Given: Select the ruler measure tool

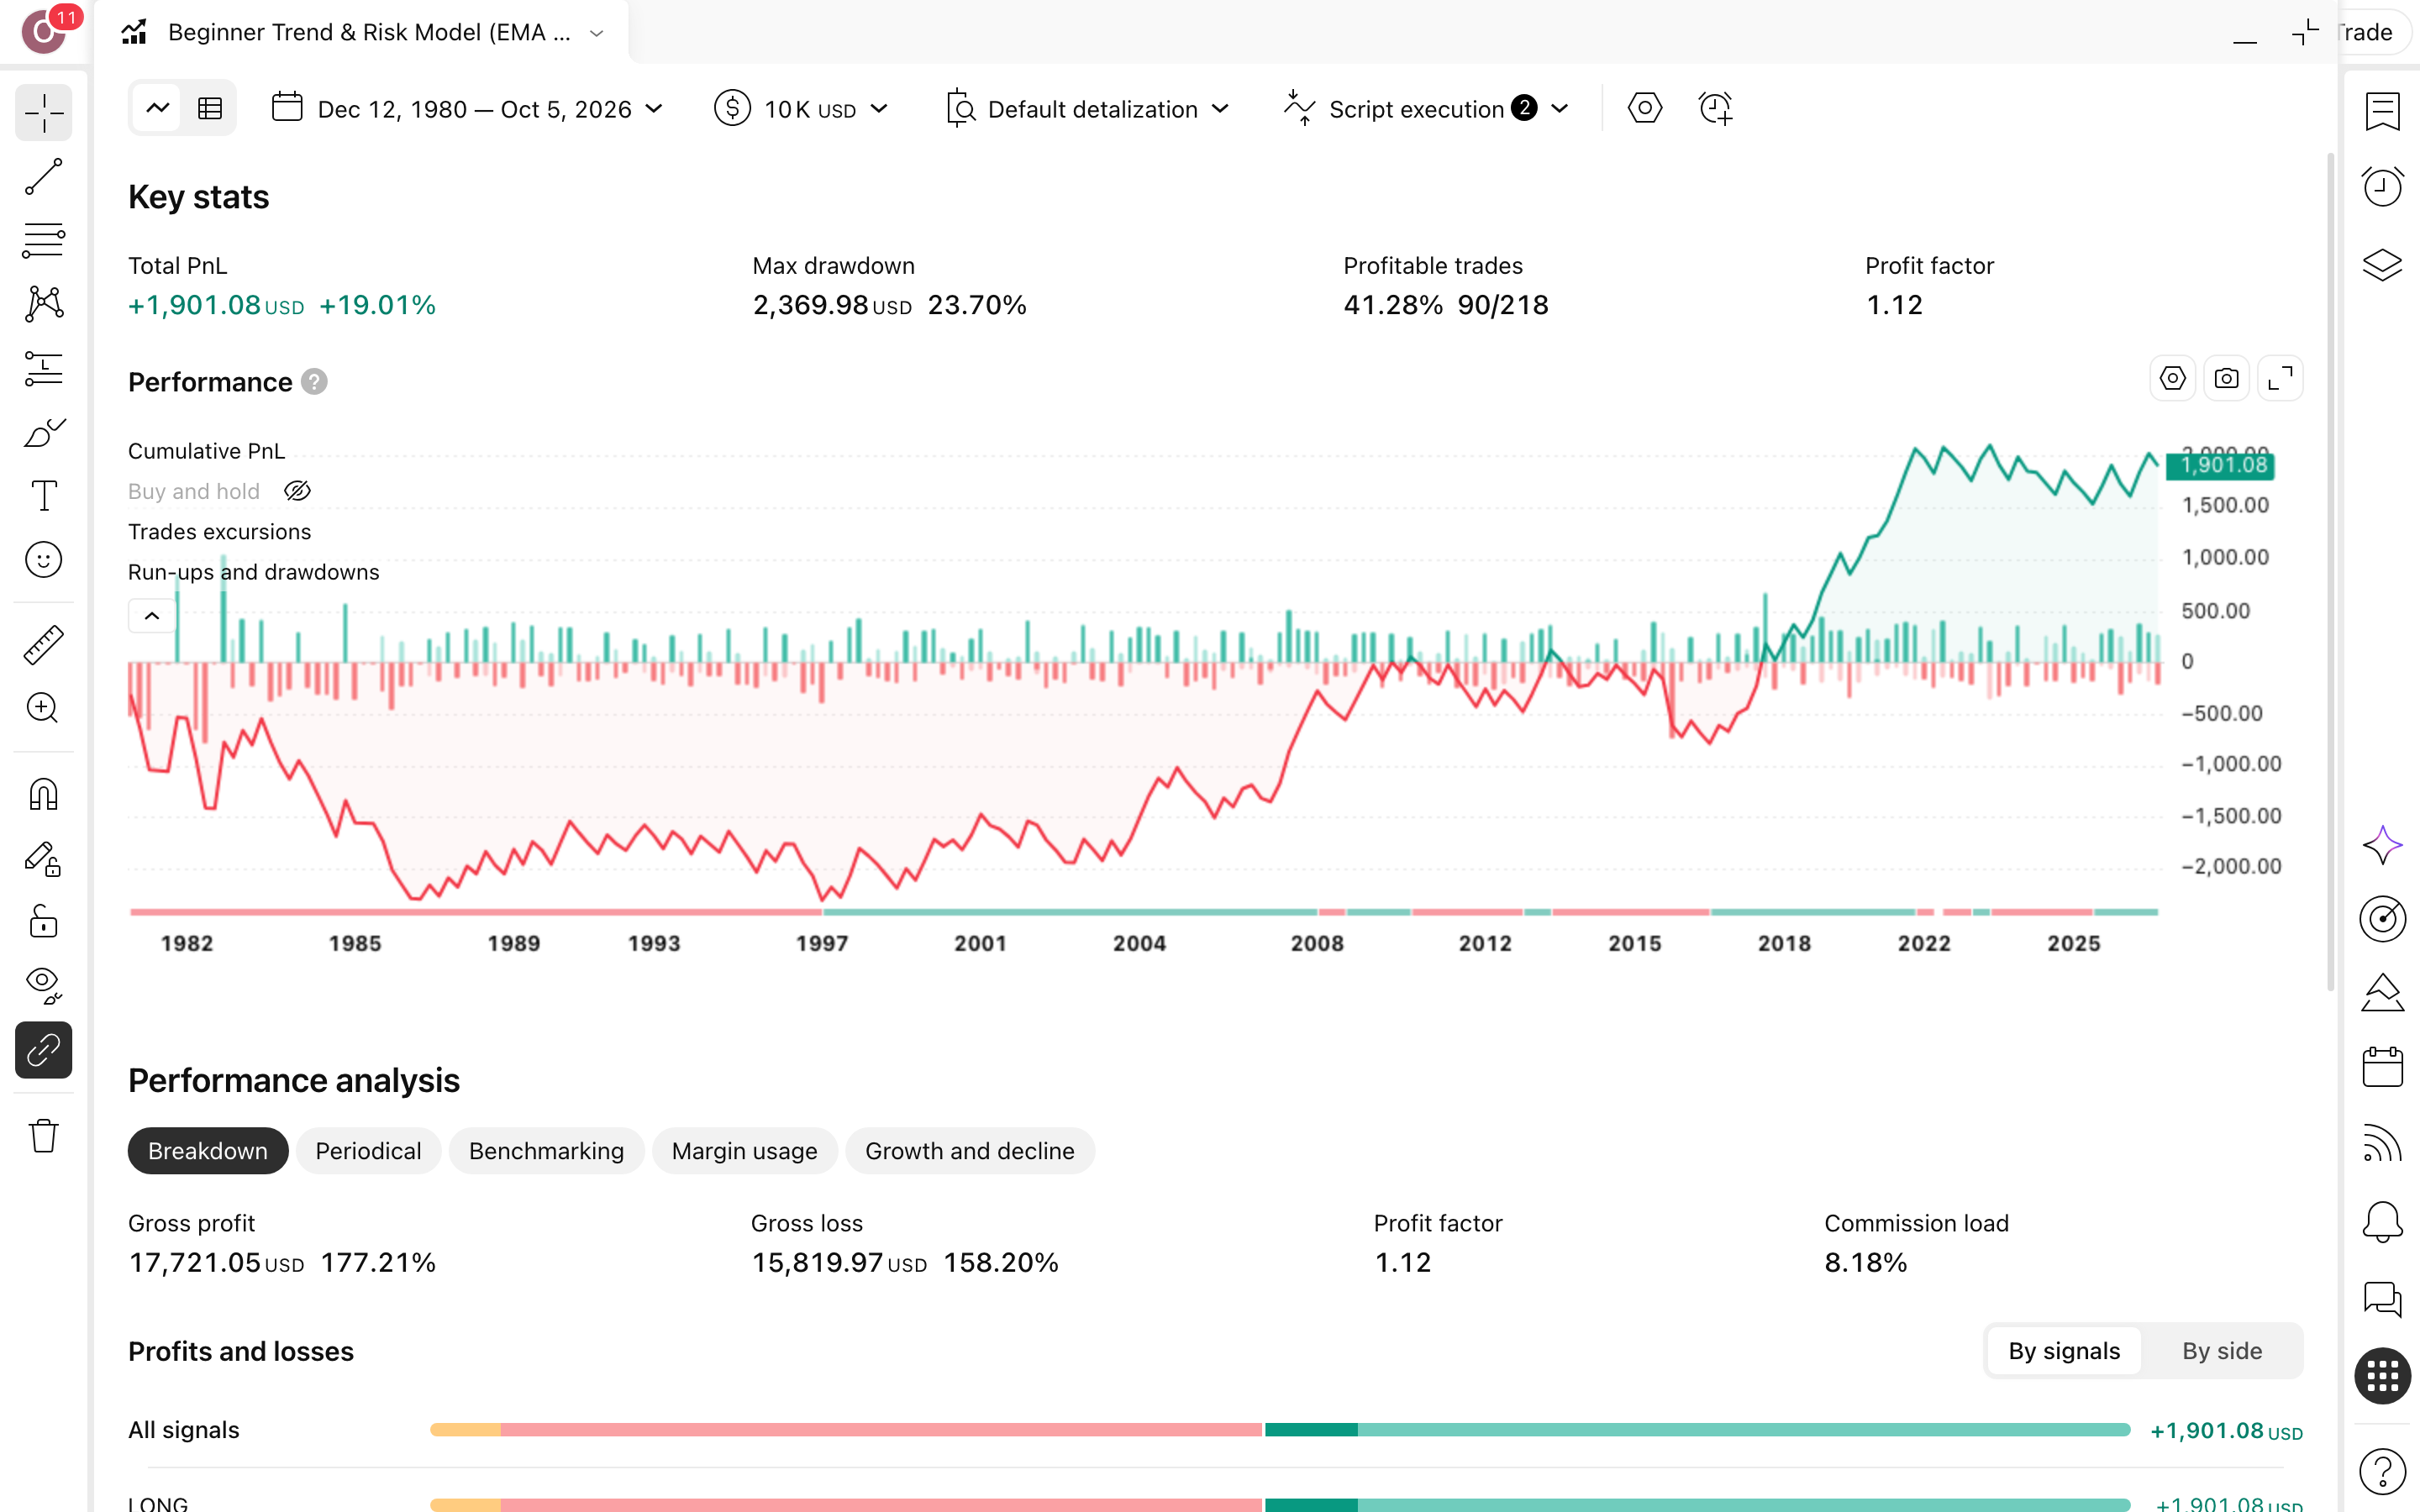Looking at the screenshot, I should [44, 645].
